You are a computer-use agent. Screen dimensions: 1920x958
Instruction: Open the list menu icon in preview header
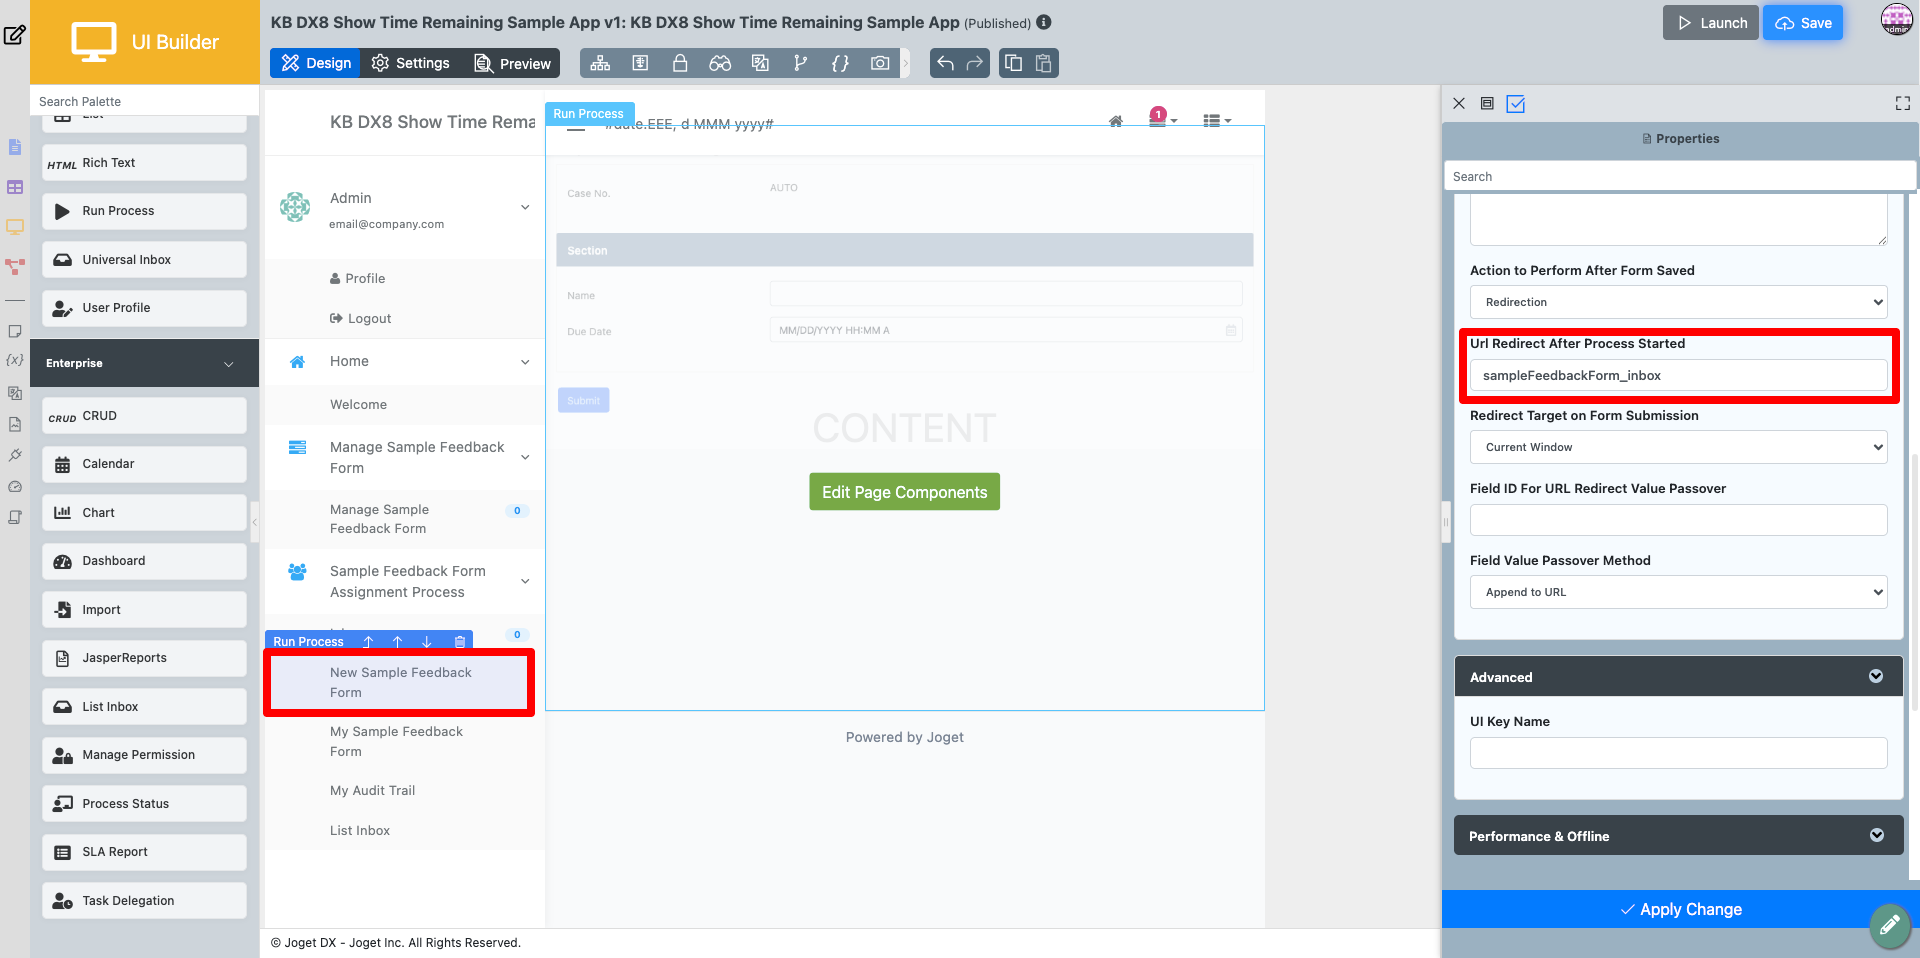pyautogui.click(x=1217, y=121)
